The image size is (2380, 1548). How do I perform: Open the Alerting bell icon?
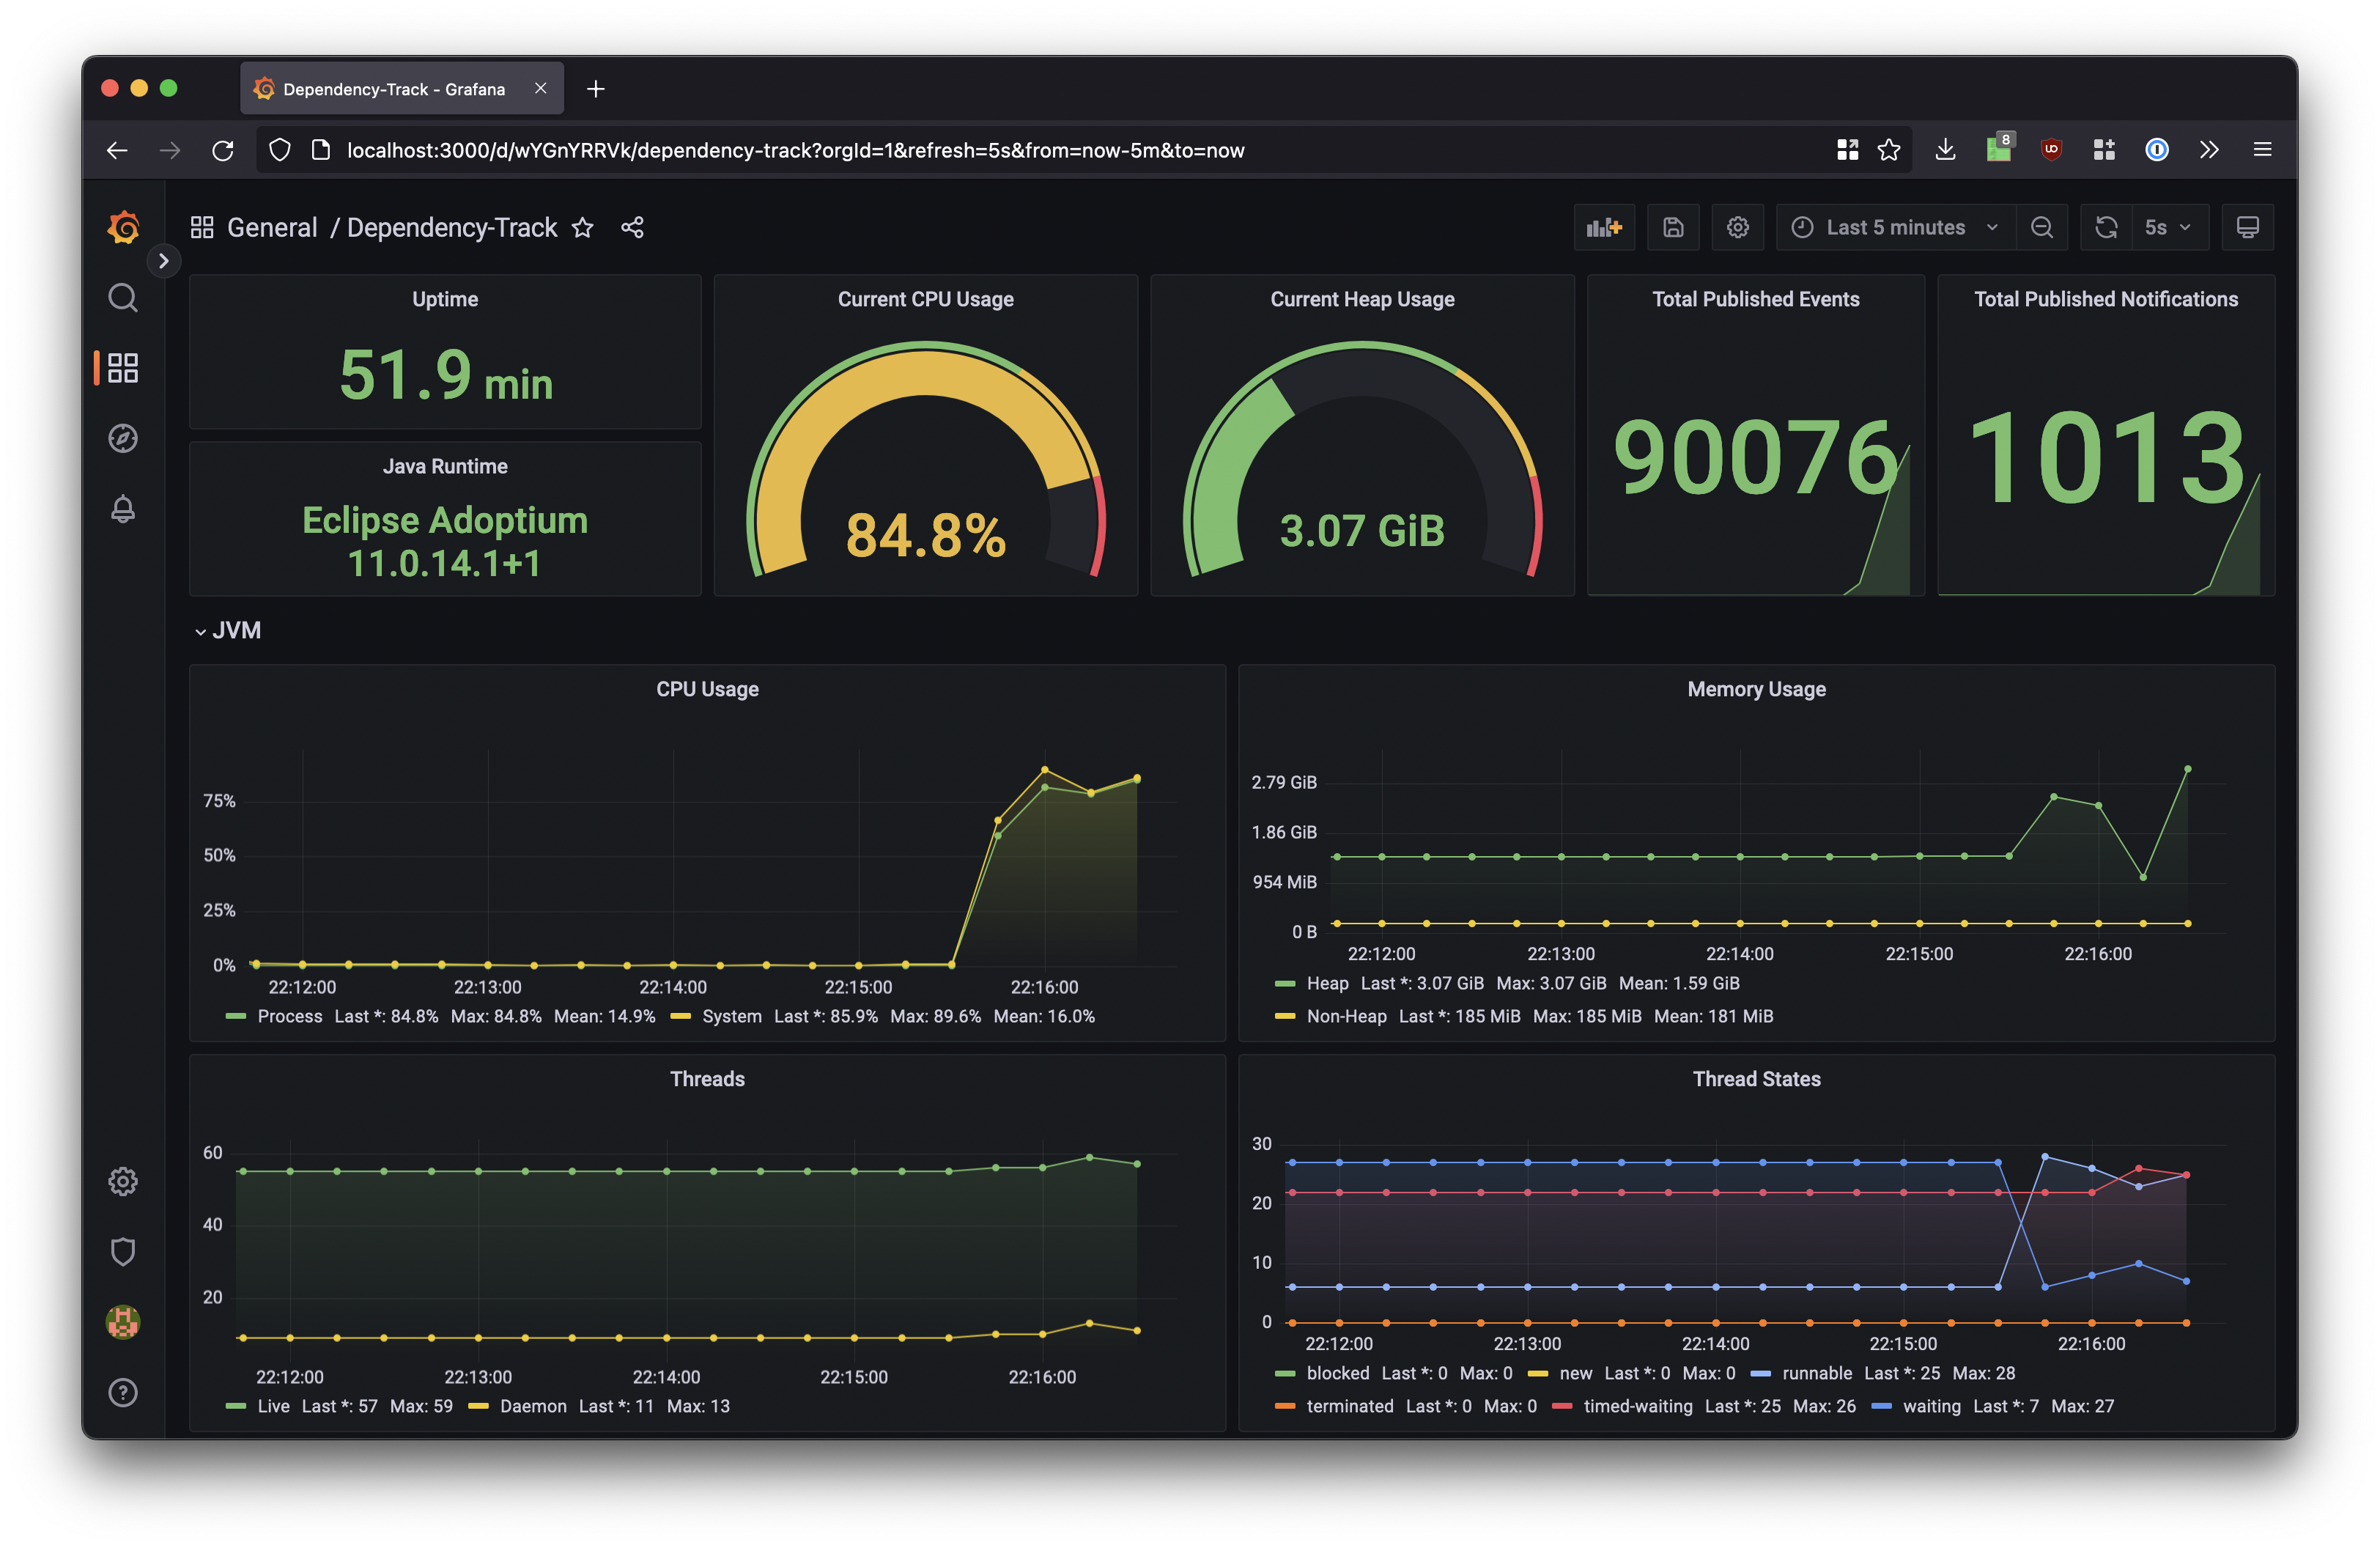coord(123,508)
